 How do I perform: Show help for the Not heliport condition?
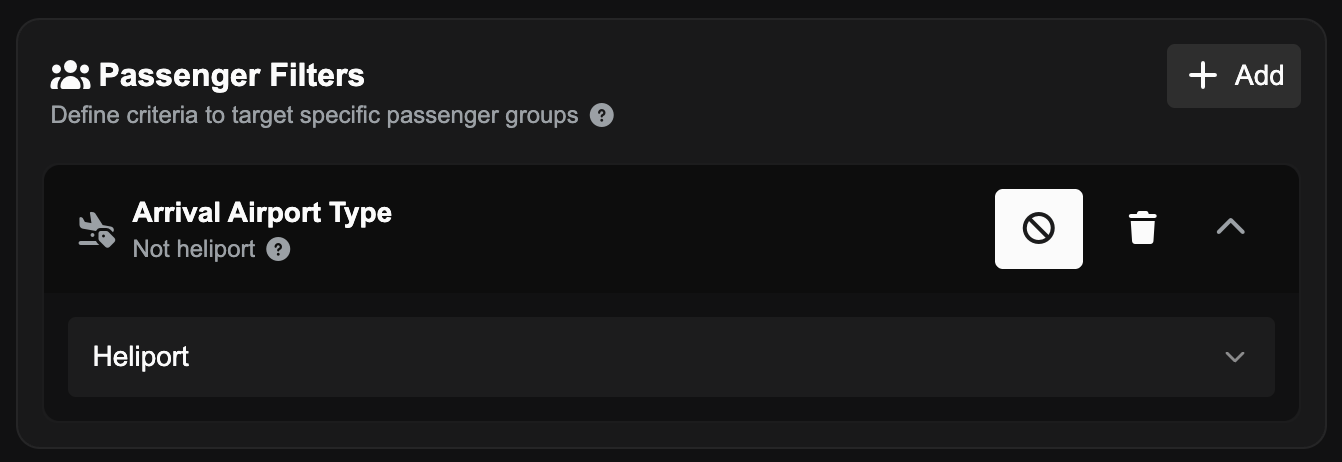click(x=278, y=249)
